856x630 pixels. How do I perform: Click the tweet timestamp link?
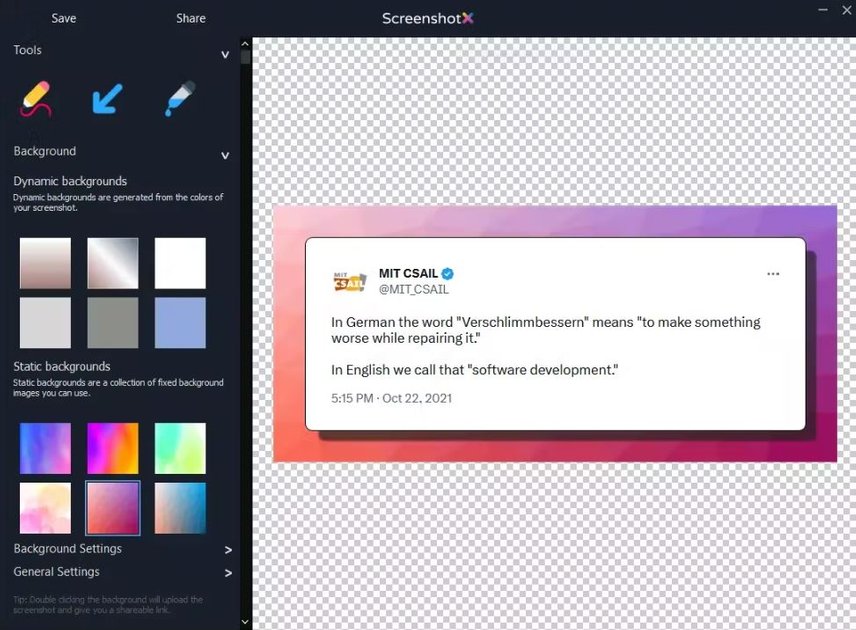tap(390, 398)
